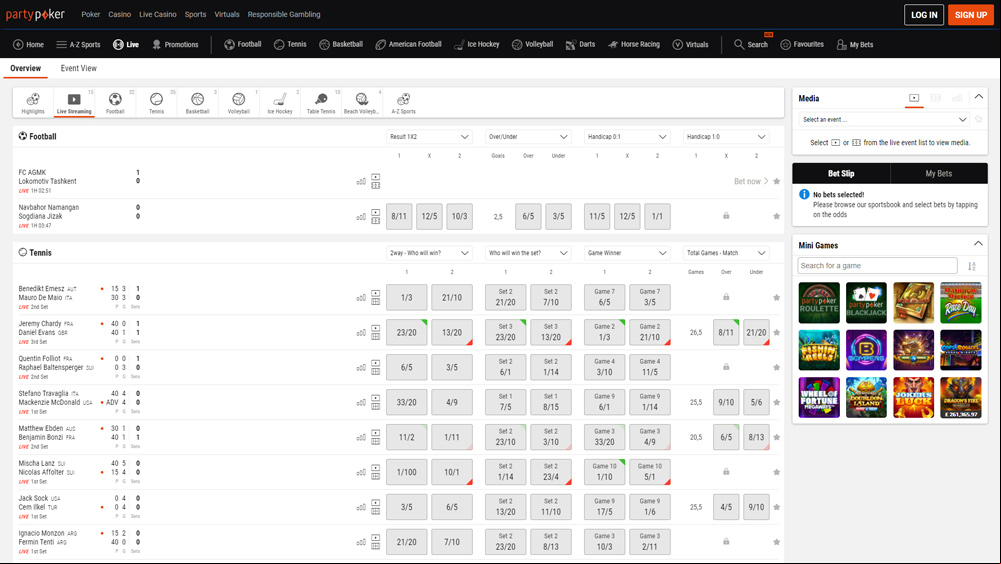Click Bet now for FC AGMK match
The image size is (1001, 564).
tap(751, 181)
